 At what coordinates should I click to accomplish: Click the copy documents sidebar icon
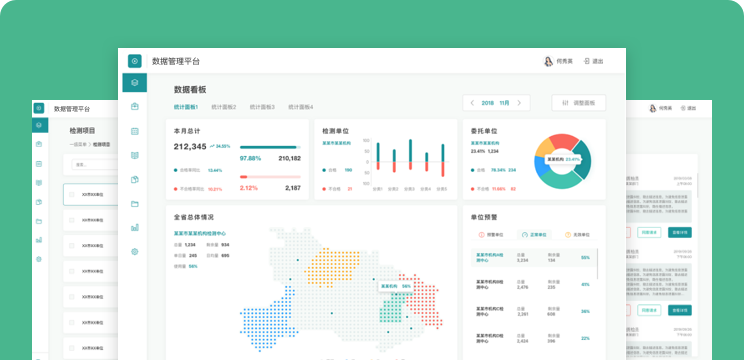pos(135,180)
